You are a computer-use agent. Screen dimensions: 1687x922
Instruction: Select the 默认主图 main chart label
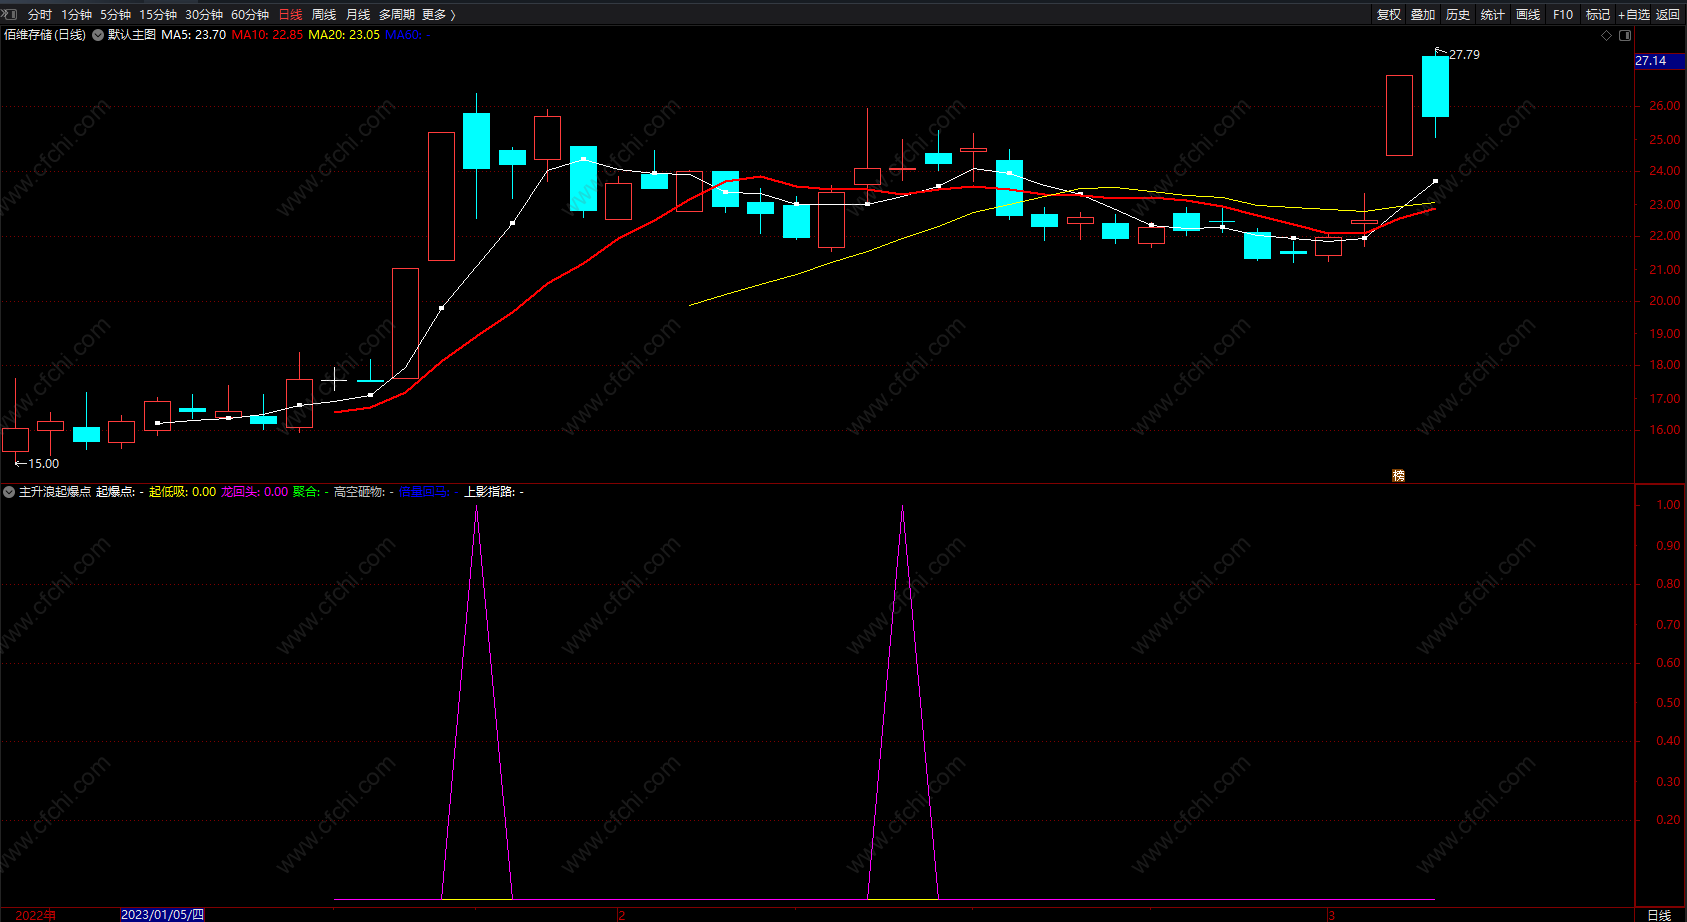tap(132, 35)
